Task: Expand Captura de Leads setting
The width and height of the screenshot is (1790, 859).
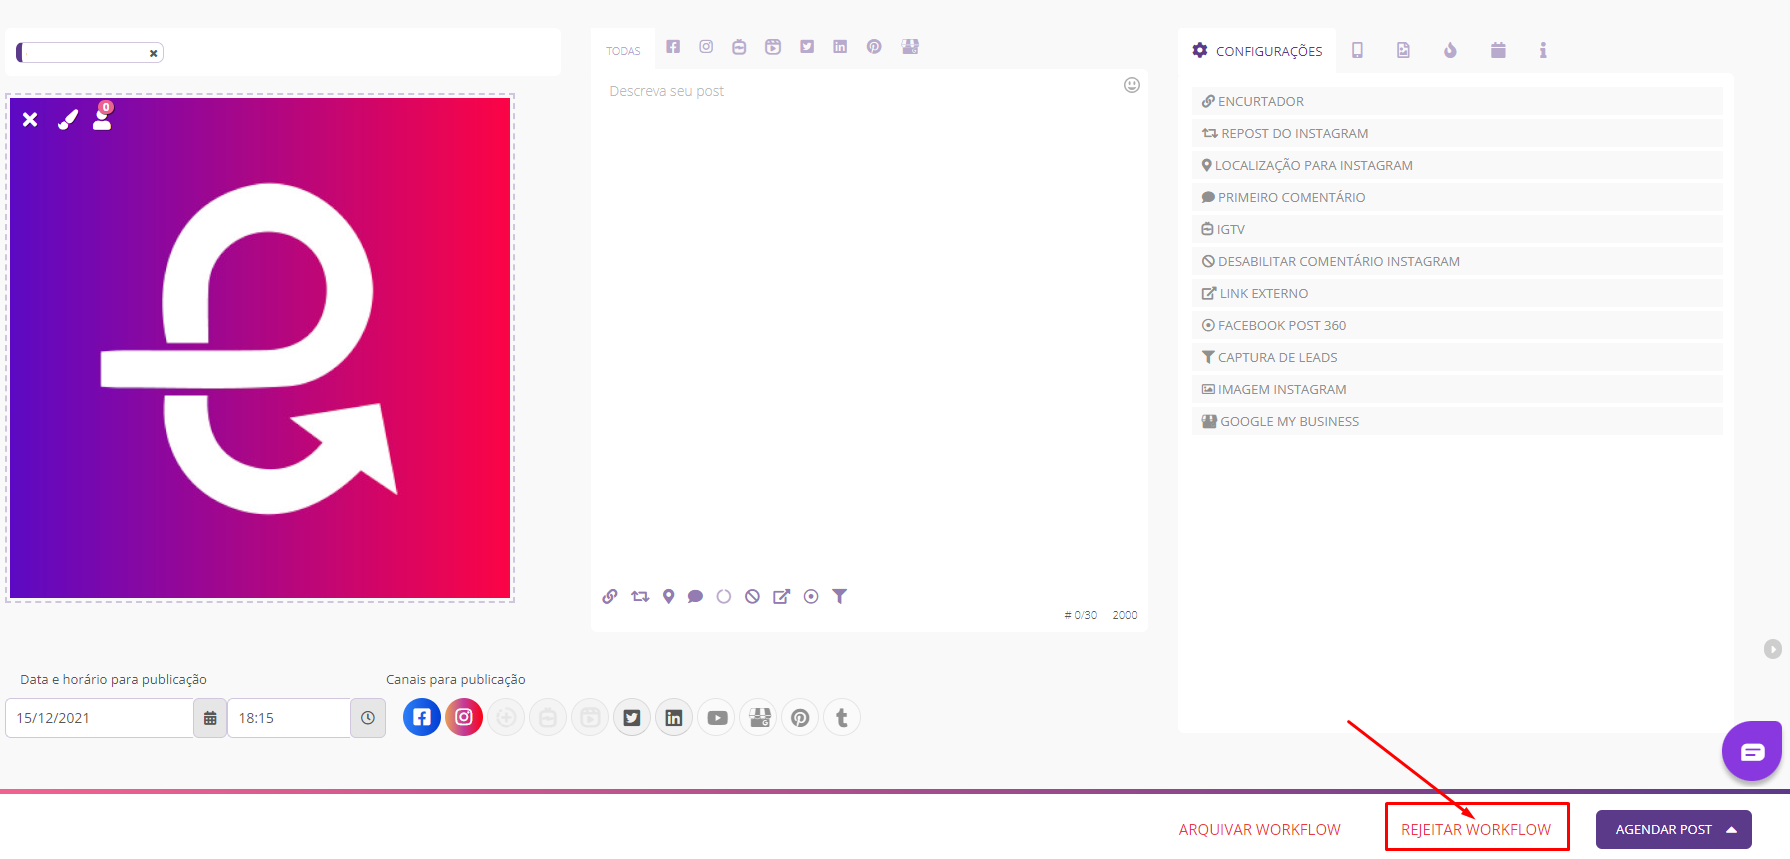Action: (x=1457, y=357)
